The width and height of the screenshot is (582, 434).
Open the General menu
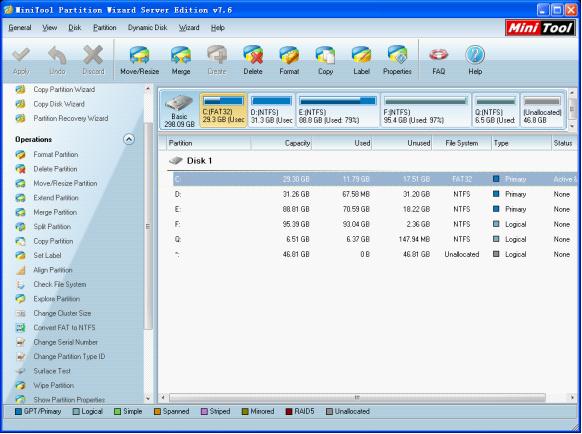click(x=20, y=28)
